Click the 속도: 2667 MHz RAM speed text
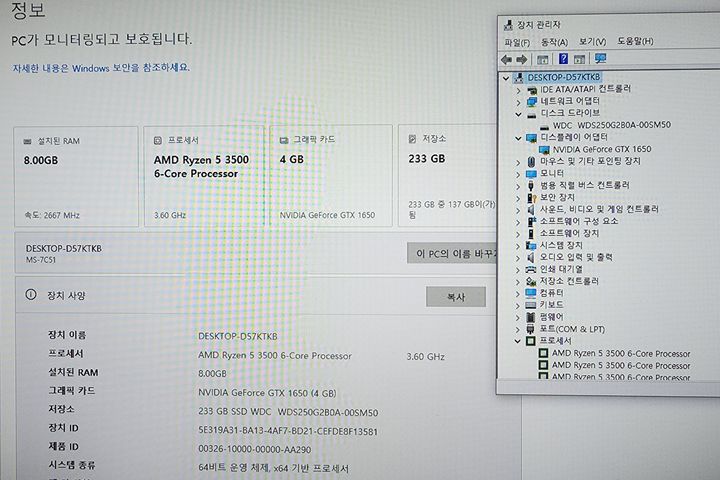This screenshot has height=480, width=720. pyautogui.click(x=52, y=215)
